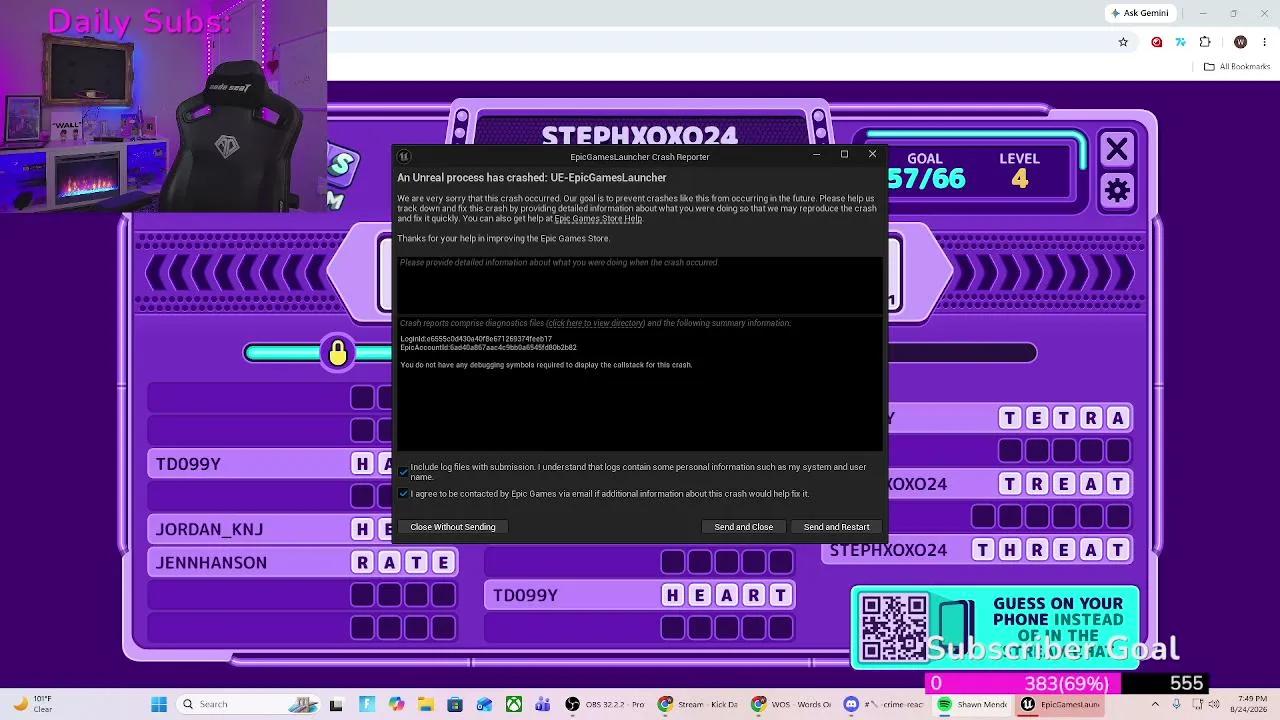Open the game settings gear
Screen dimensions: 1280x720
(1117, 190)
